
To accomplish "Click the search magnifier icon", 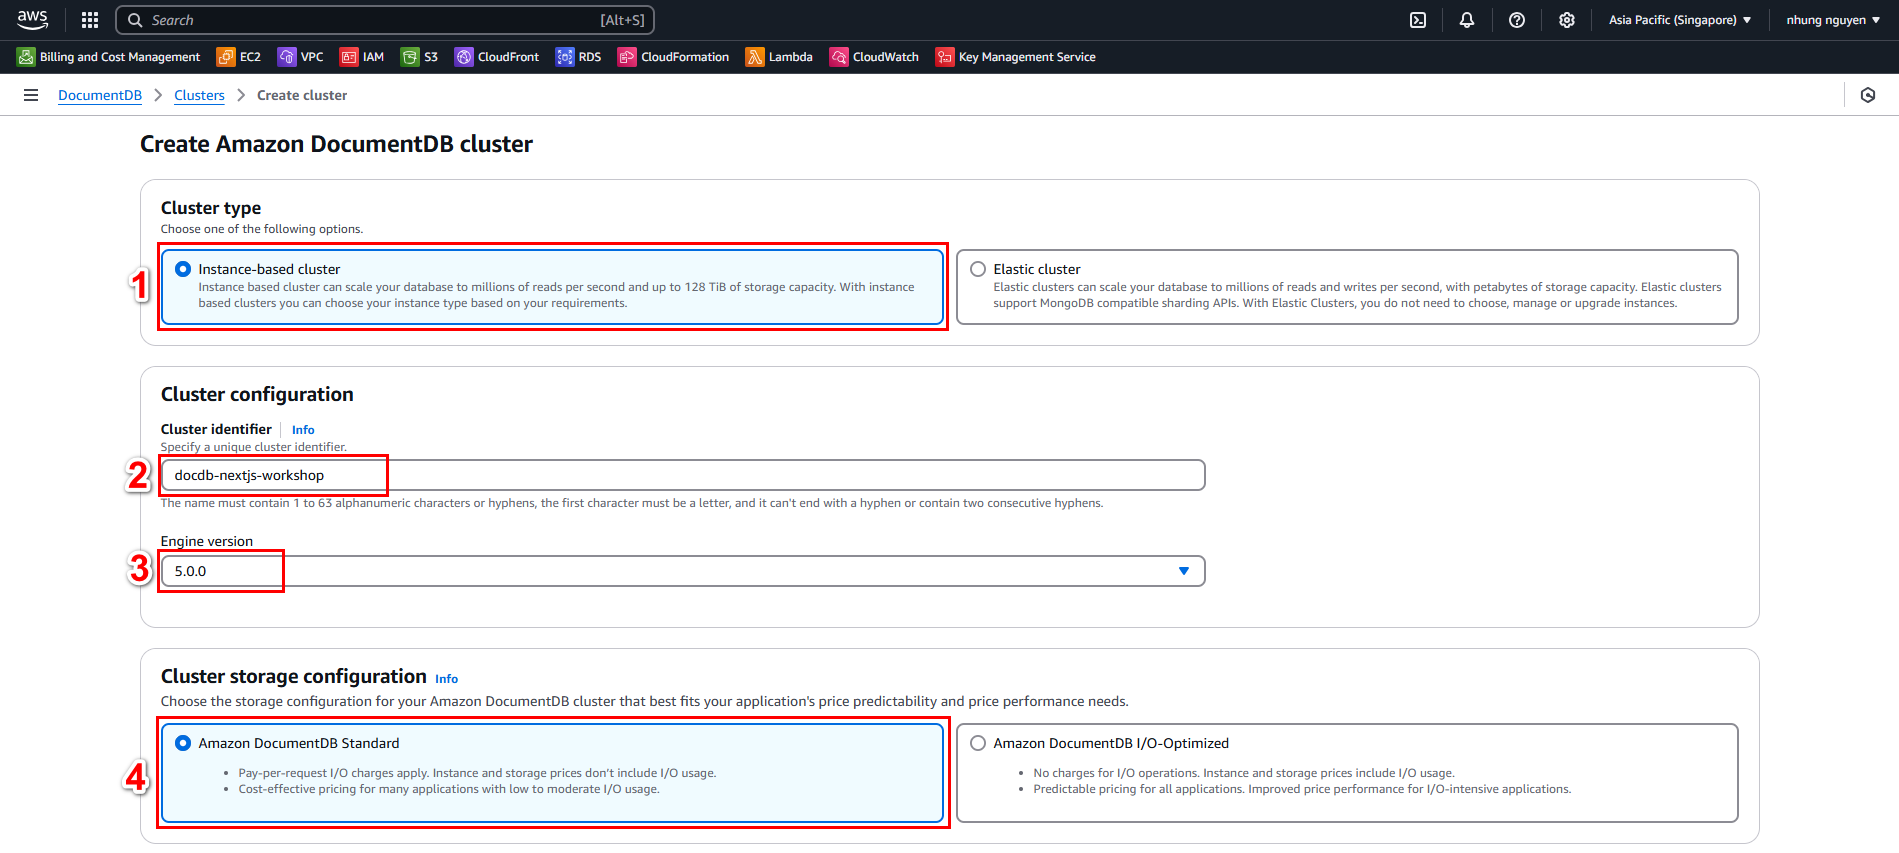I will tap(135, 20).
